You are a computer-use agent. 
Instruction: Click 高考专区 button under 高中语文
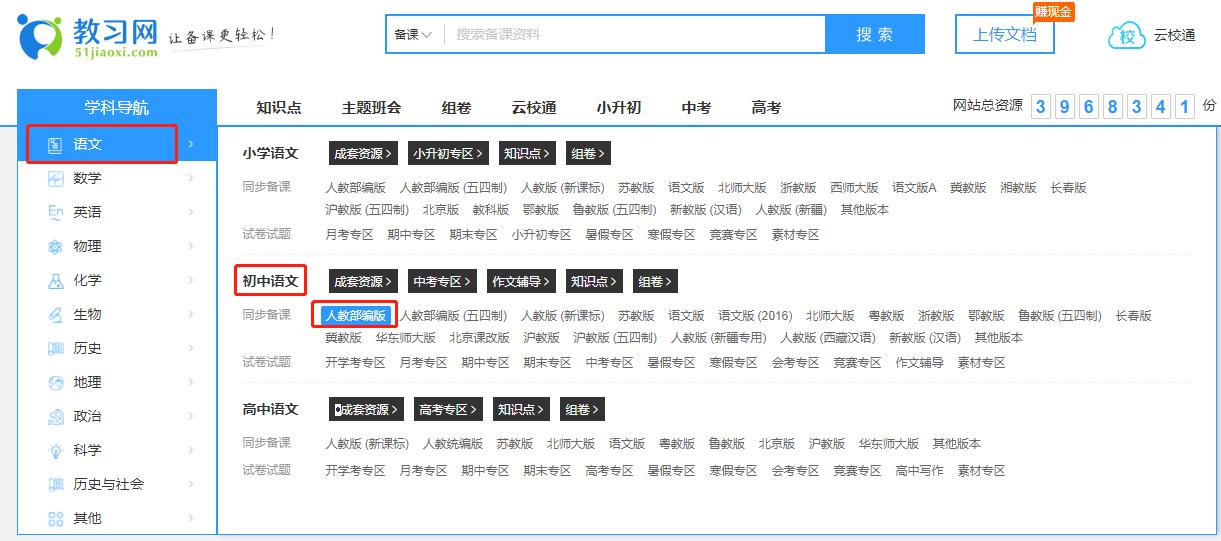(x=448, y=410)
